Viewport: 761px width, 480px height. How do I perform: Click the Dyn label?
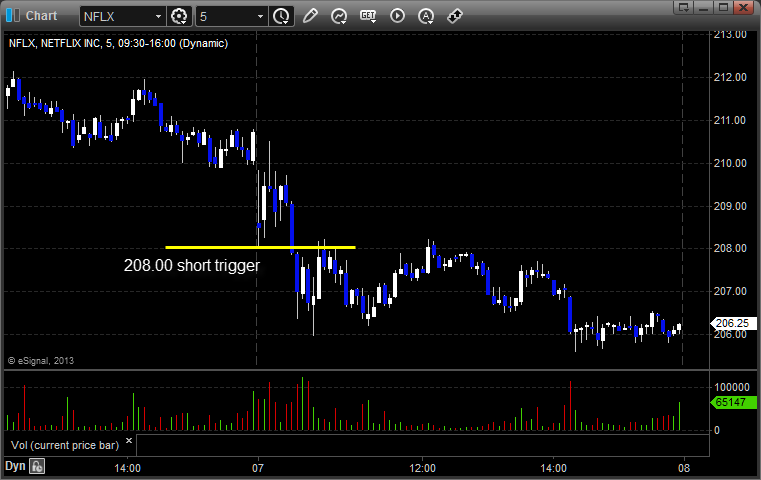pyautogui.click(x=15, y=466)
